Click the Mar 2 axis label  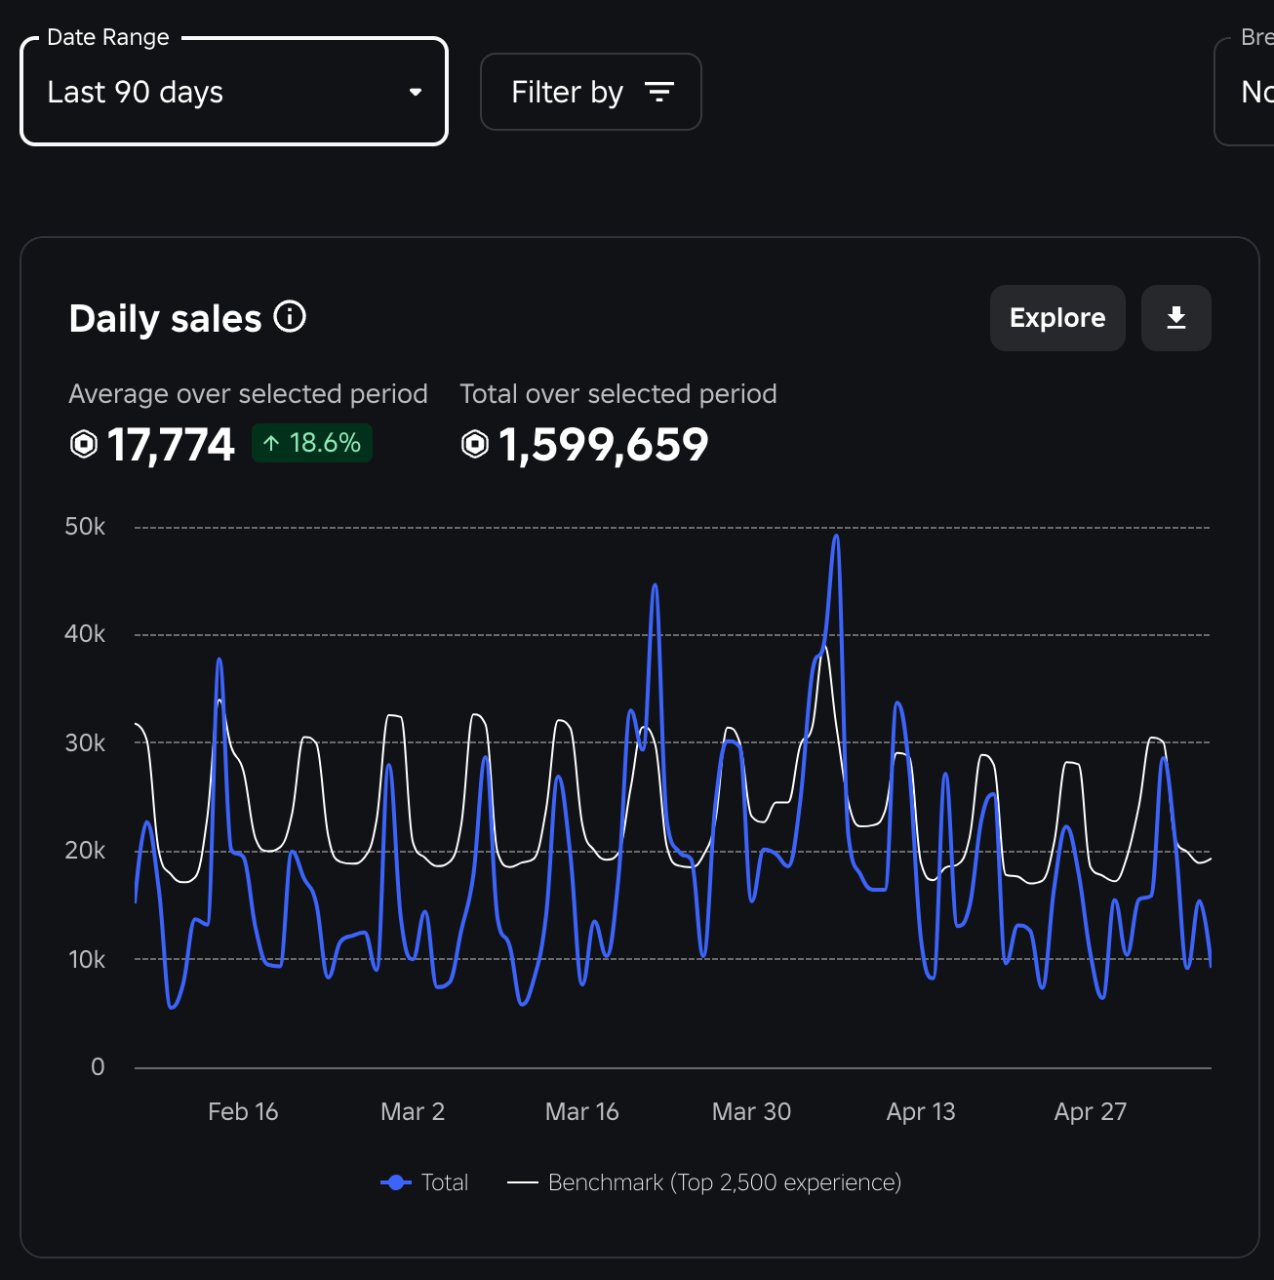(x=413, y=1112)
